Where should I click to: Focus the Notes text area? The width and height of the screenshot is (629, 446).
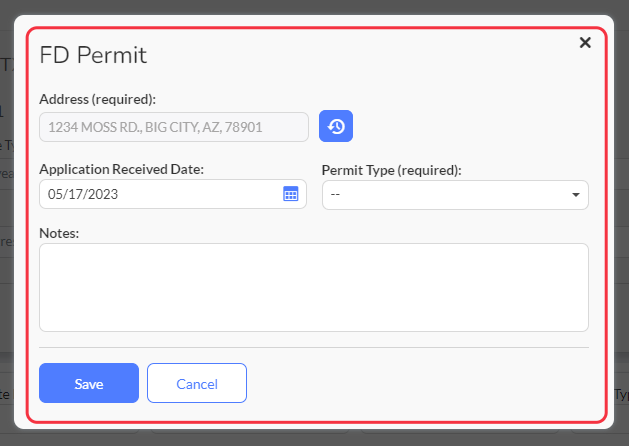[x=314, y=287]
